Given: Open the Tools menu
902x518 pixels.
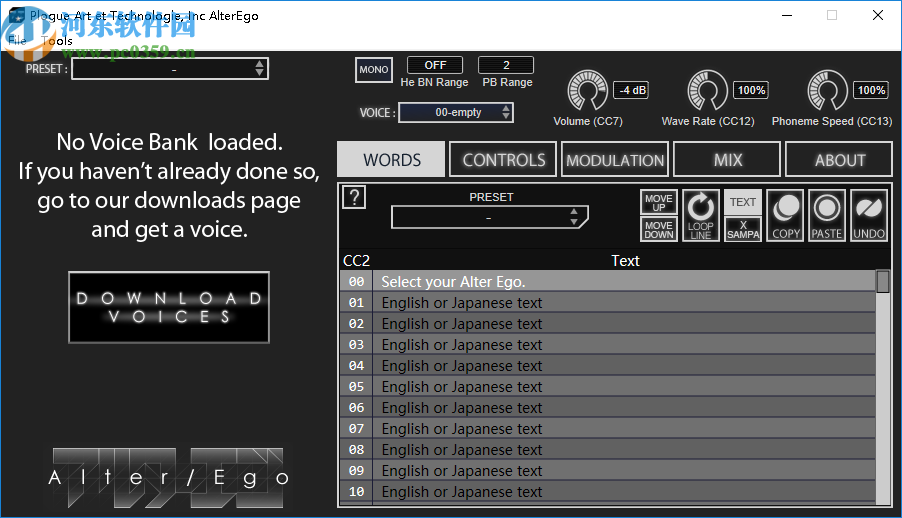Looking at the screenshot, I should coord(56,40).
